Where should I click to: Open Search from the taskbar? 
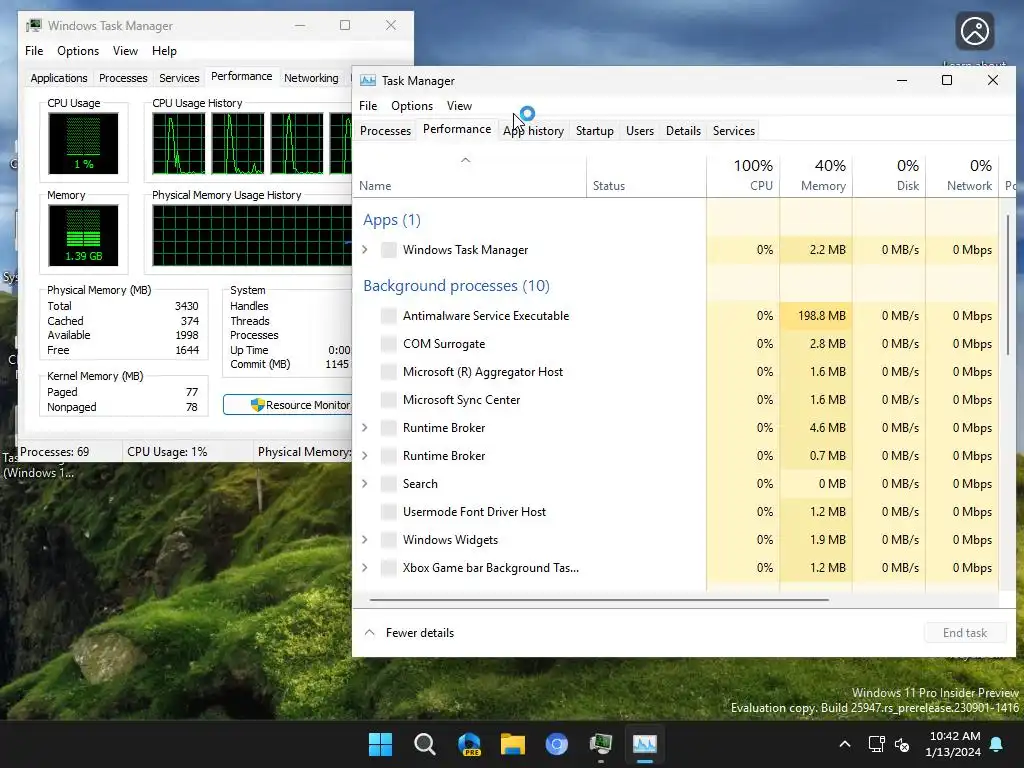point(424,744)
